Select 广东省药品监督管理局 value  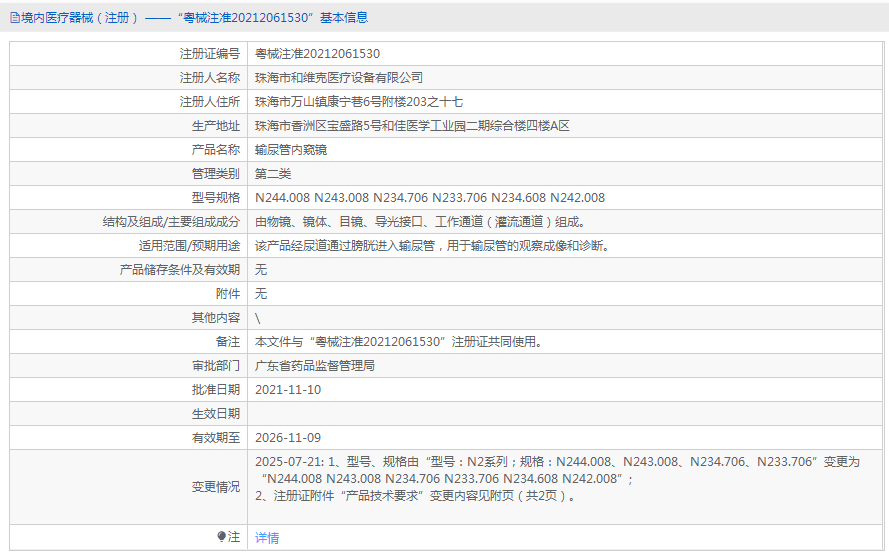point(315,366)
